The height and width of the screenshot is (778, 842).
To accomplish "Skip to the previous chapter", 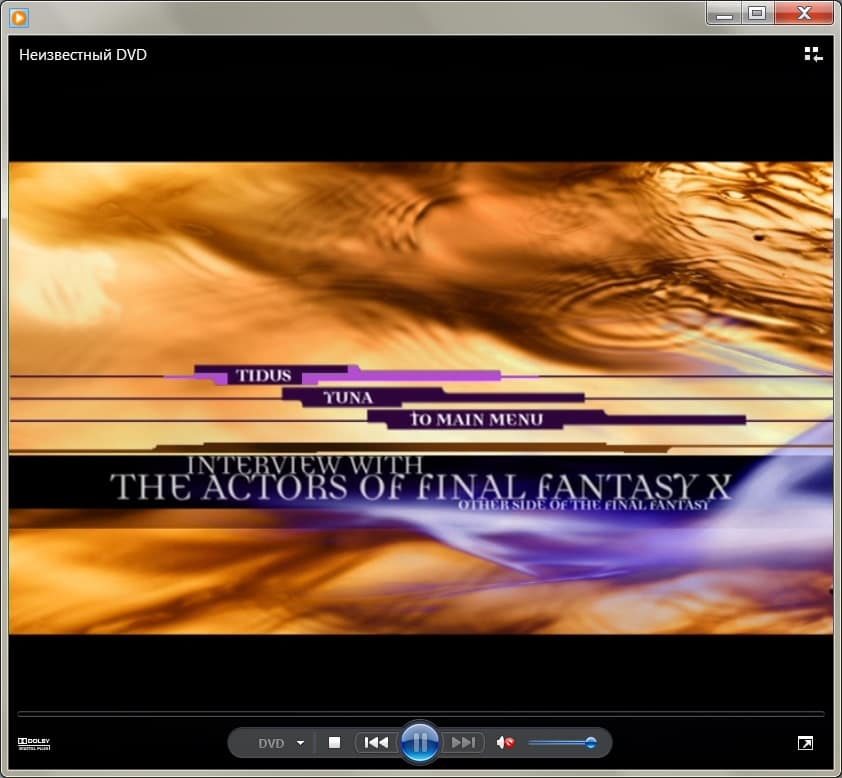I will click(376, 743).
